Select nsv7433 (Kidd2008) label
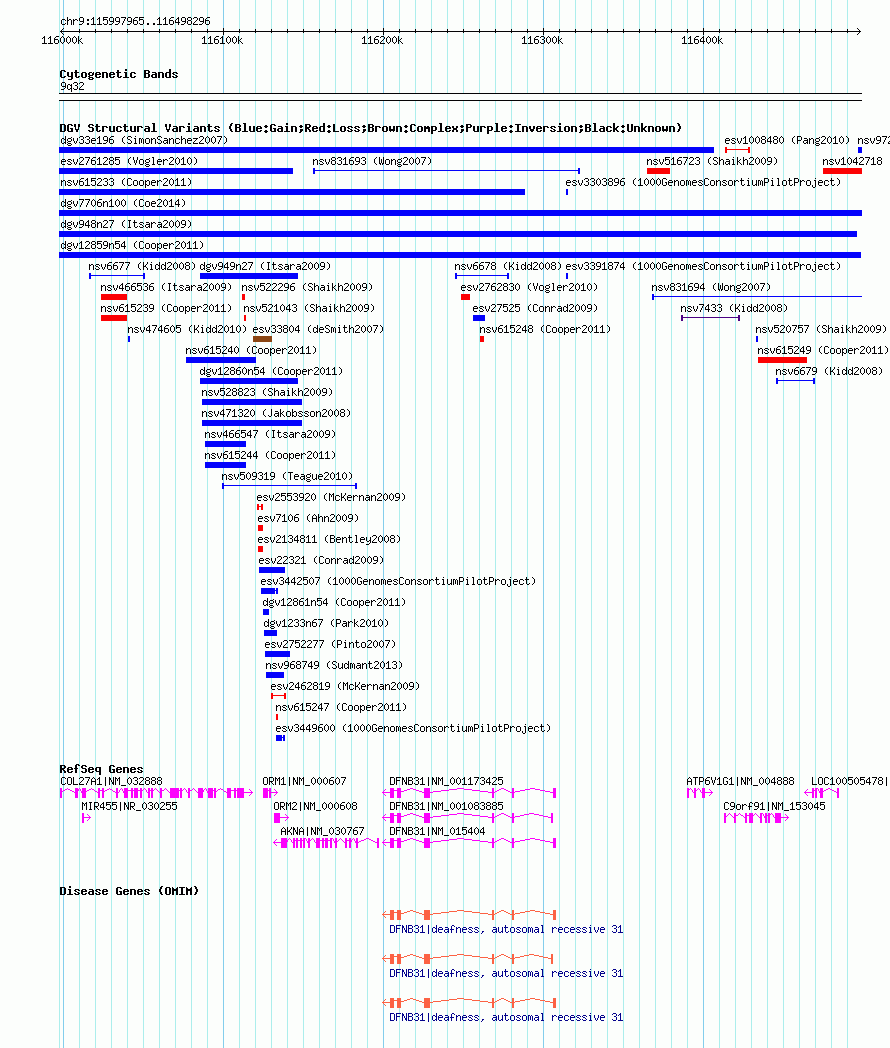The image size is (890, 1048). 734,308
